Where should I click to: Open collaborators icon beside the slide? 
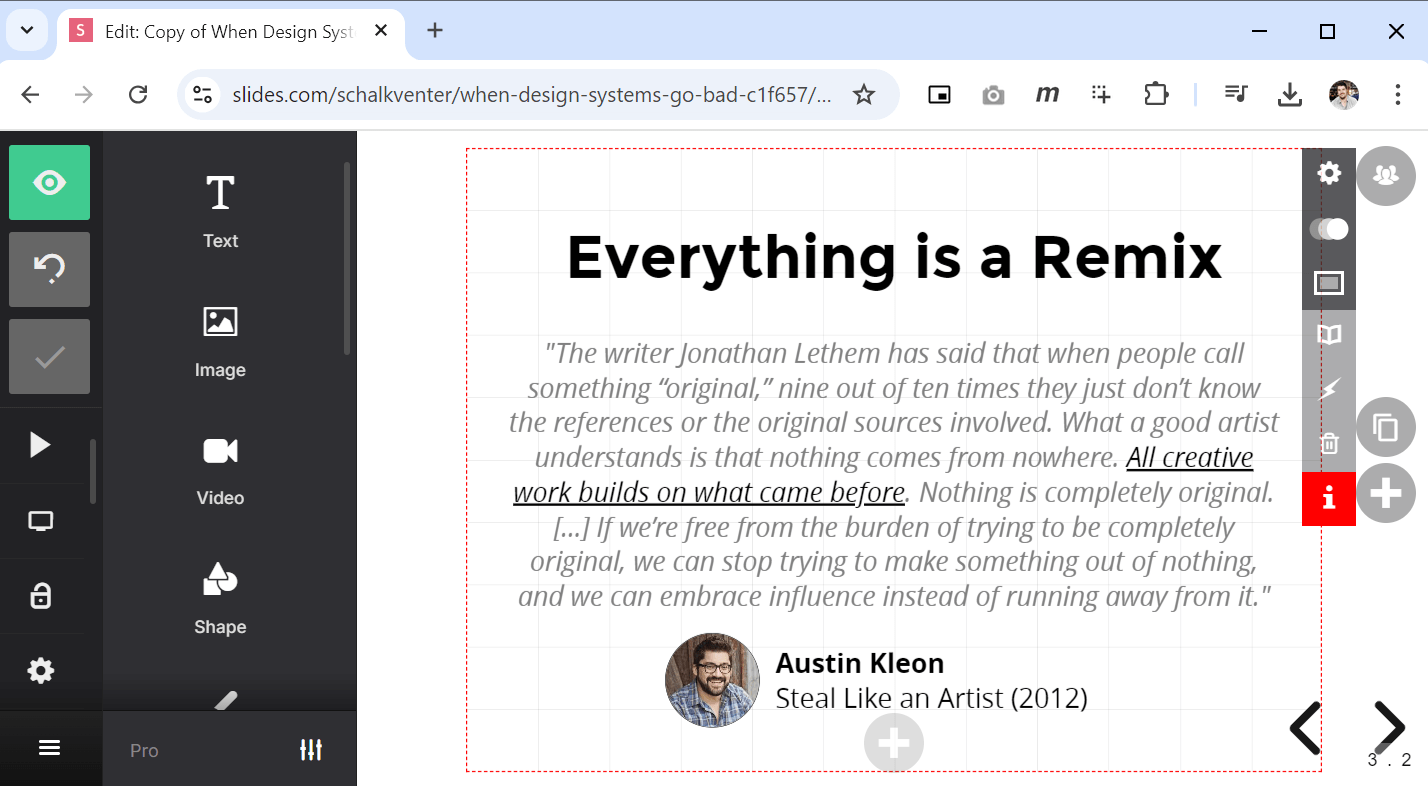[x=1385, y=176]
